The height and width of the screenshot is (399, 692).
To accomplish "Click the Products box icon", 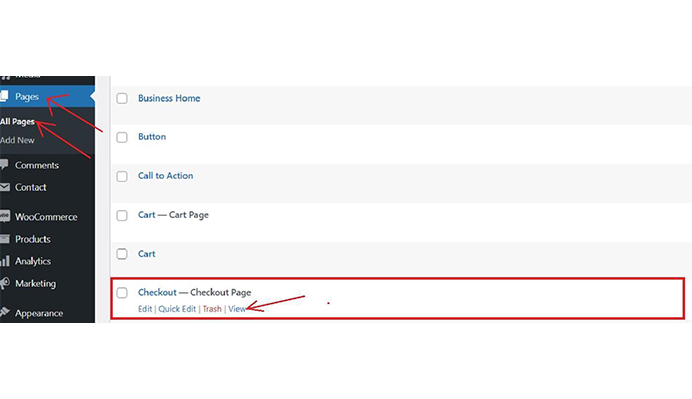I will [4, 239].
